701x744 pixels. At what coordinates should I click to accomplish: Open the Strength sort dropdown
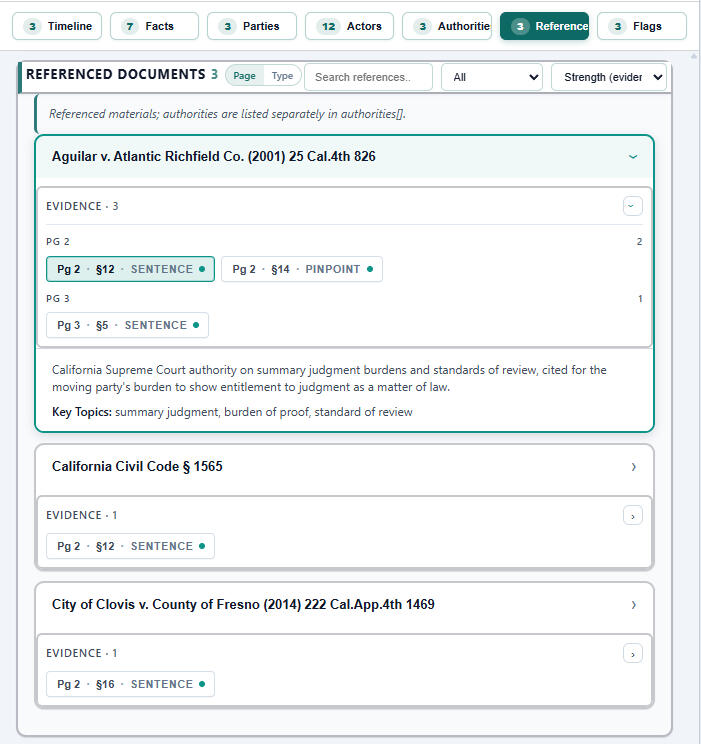(x=608, y=77)
